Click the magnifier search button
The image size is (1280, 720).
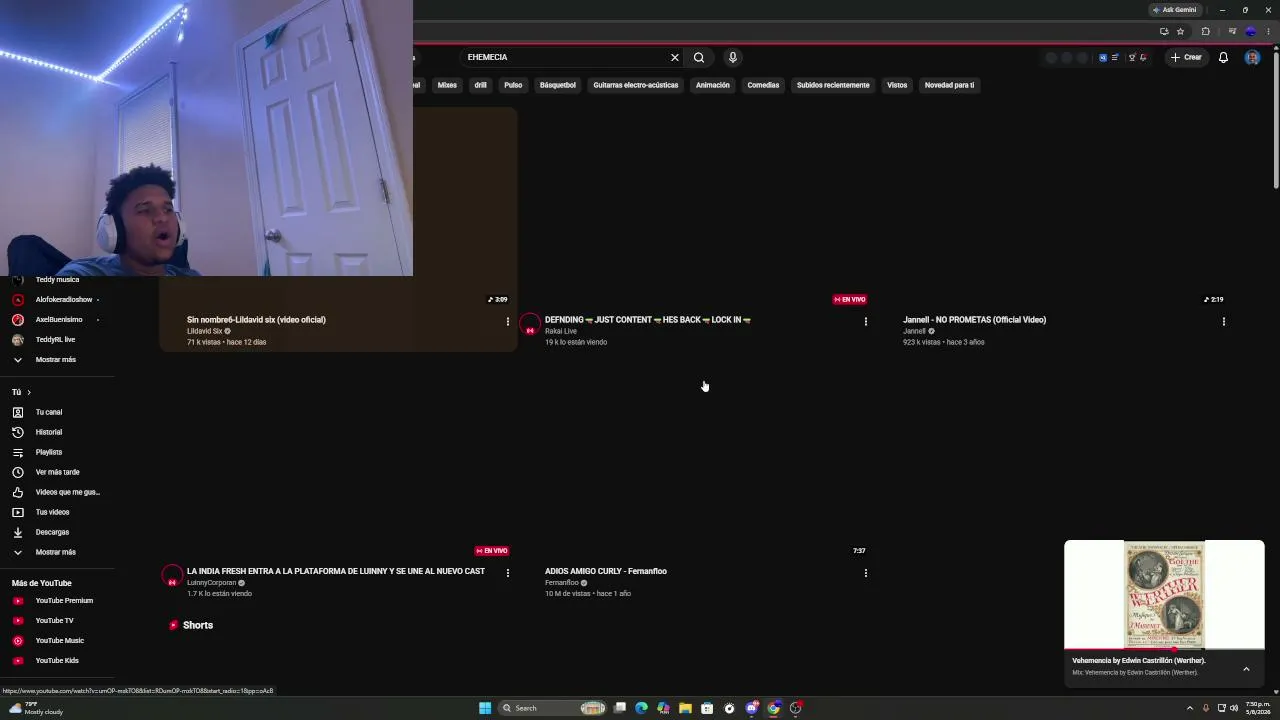pyautogui.click(x=699, y=57)
